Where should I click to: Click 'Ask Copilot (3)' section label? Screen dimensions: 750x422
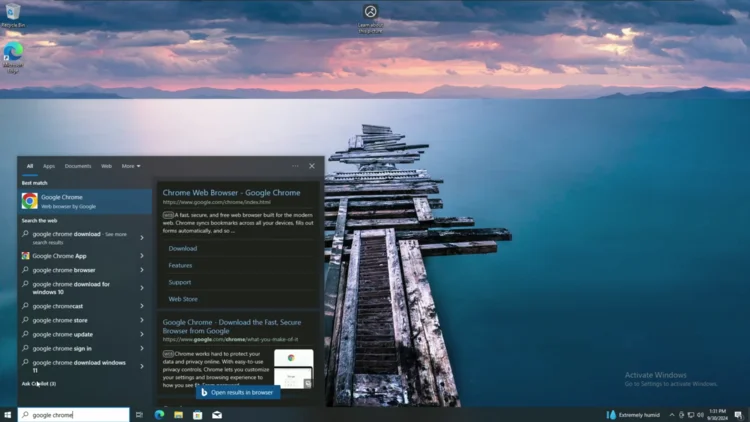coord(39,384)
